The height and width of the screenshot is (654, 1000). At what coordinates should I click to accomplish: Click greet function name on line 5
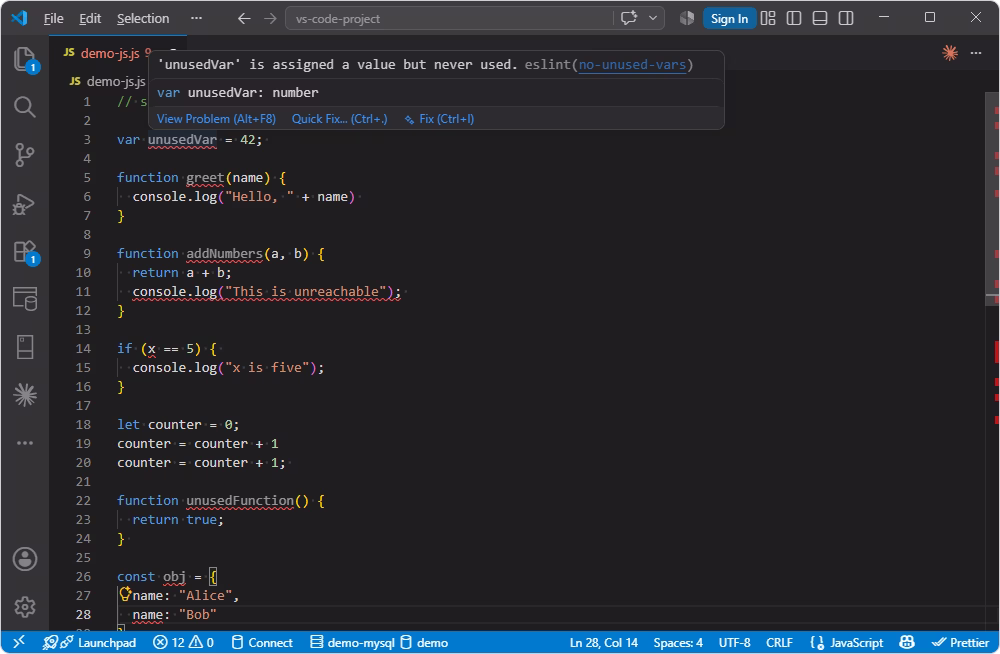pos(205,177)
